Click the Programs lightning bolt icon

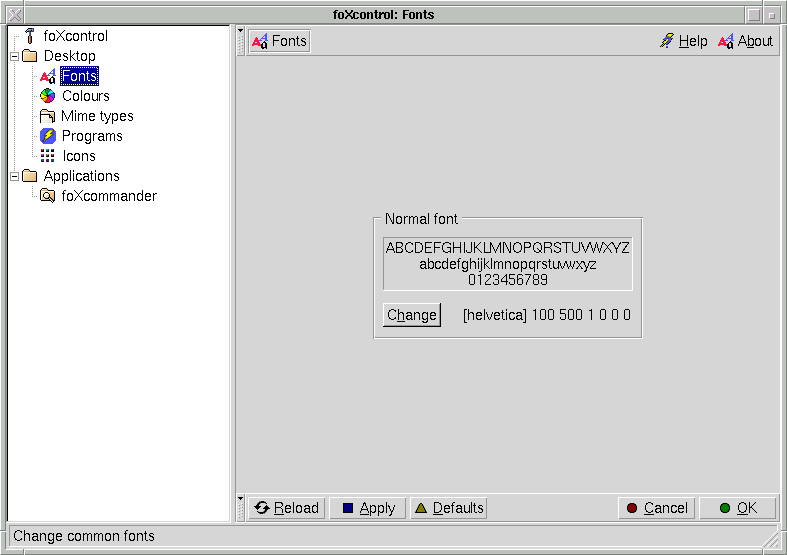(x=48, y=135)
